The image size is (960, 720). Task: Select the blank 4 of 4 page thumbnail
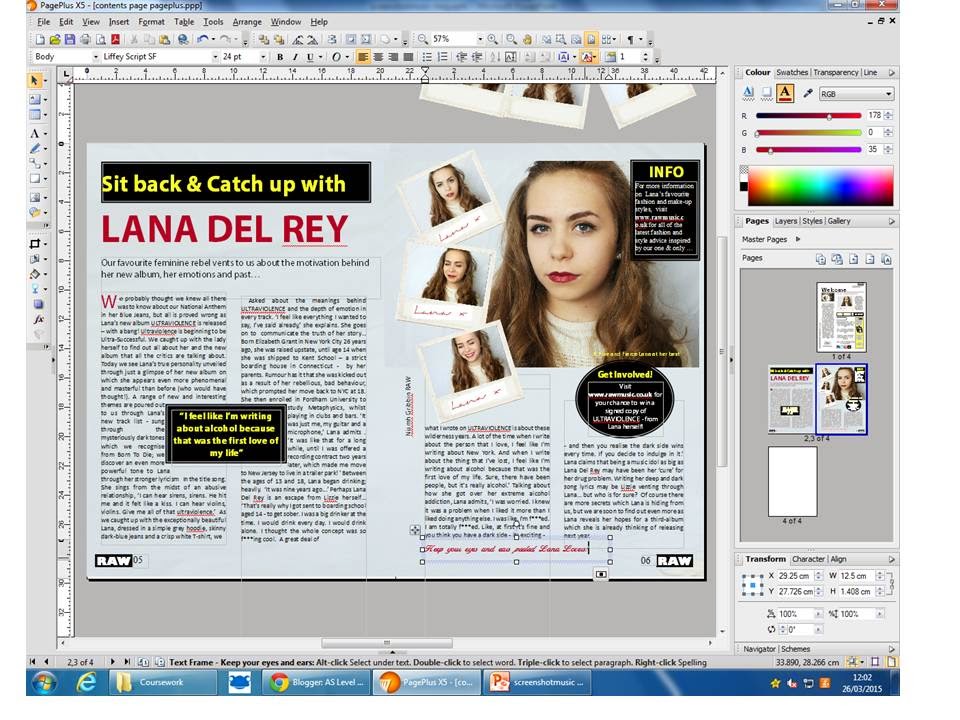(792, 482)
